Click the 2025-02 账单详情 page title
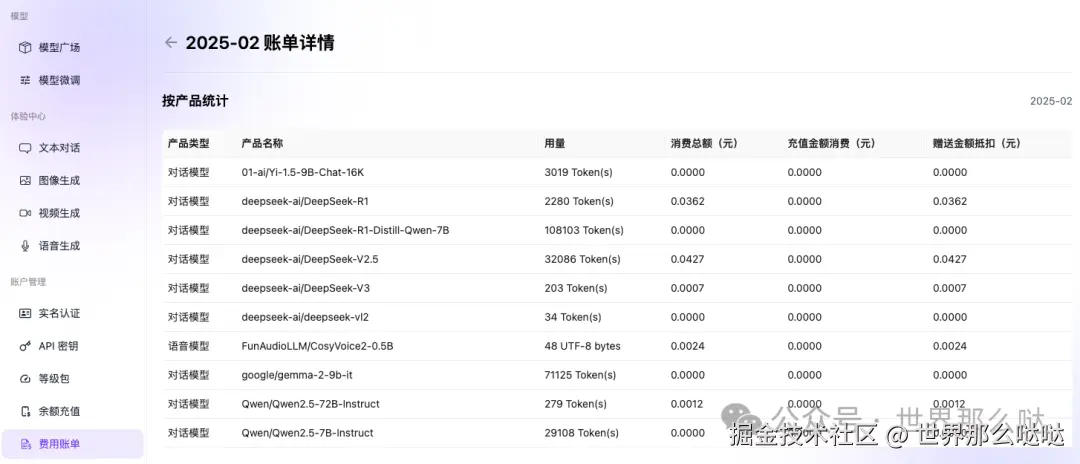The image size is (1080, 464). (260, 43)
